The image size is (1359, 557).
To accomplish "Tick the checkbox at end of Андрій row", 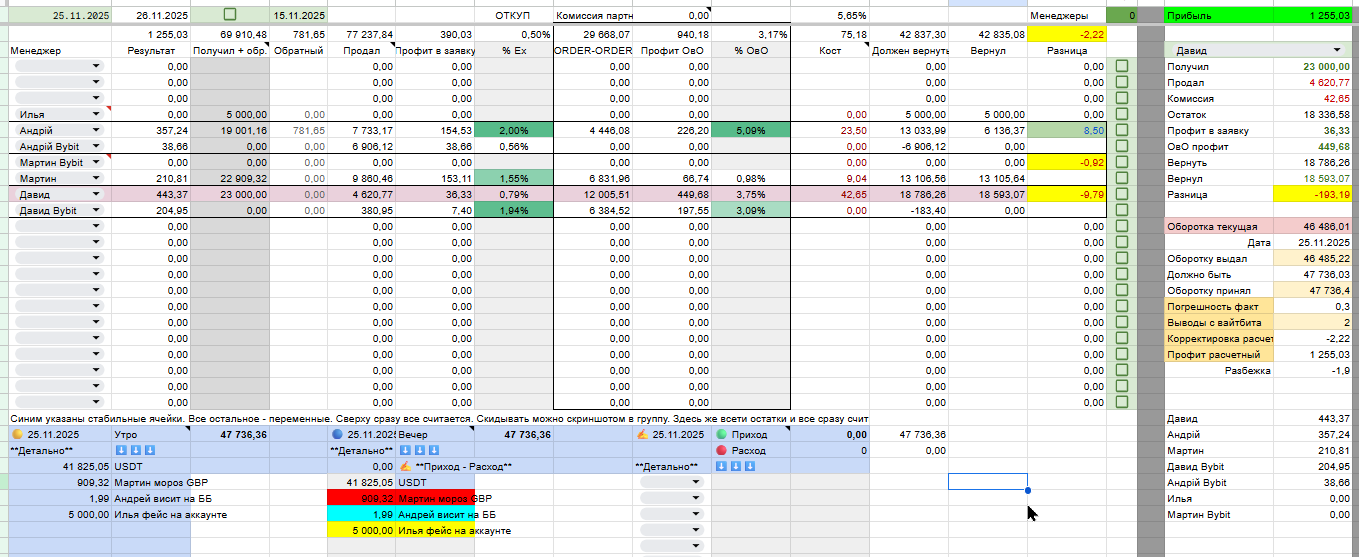I will point(1121,131).
